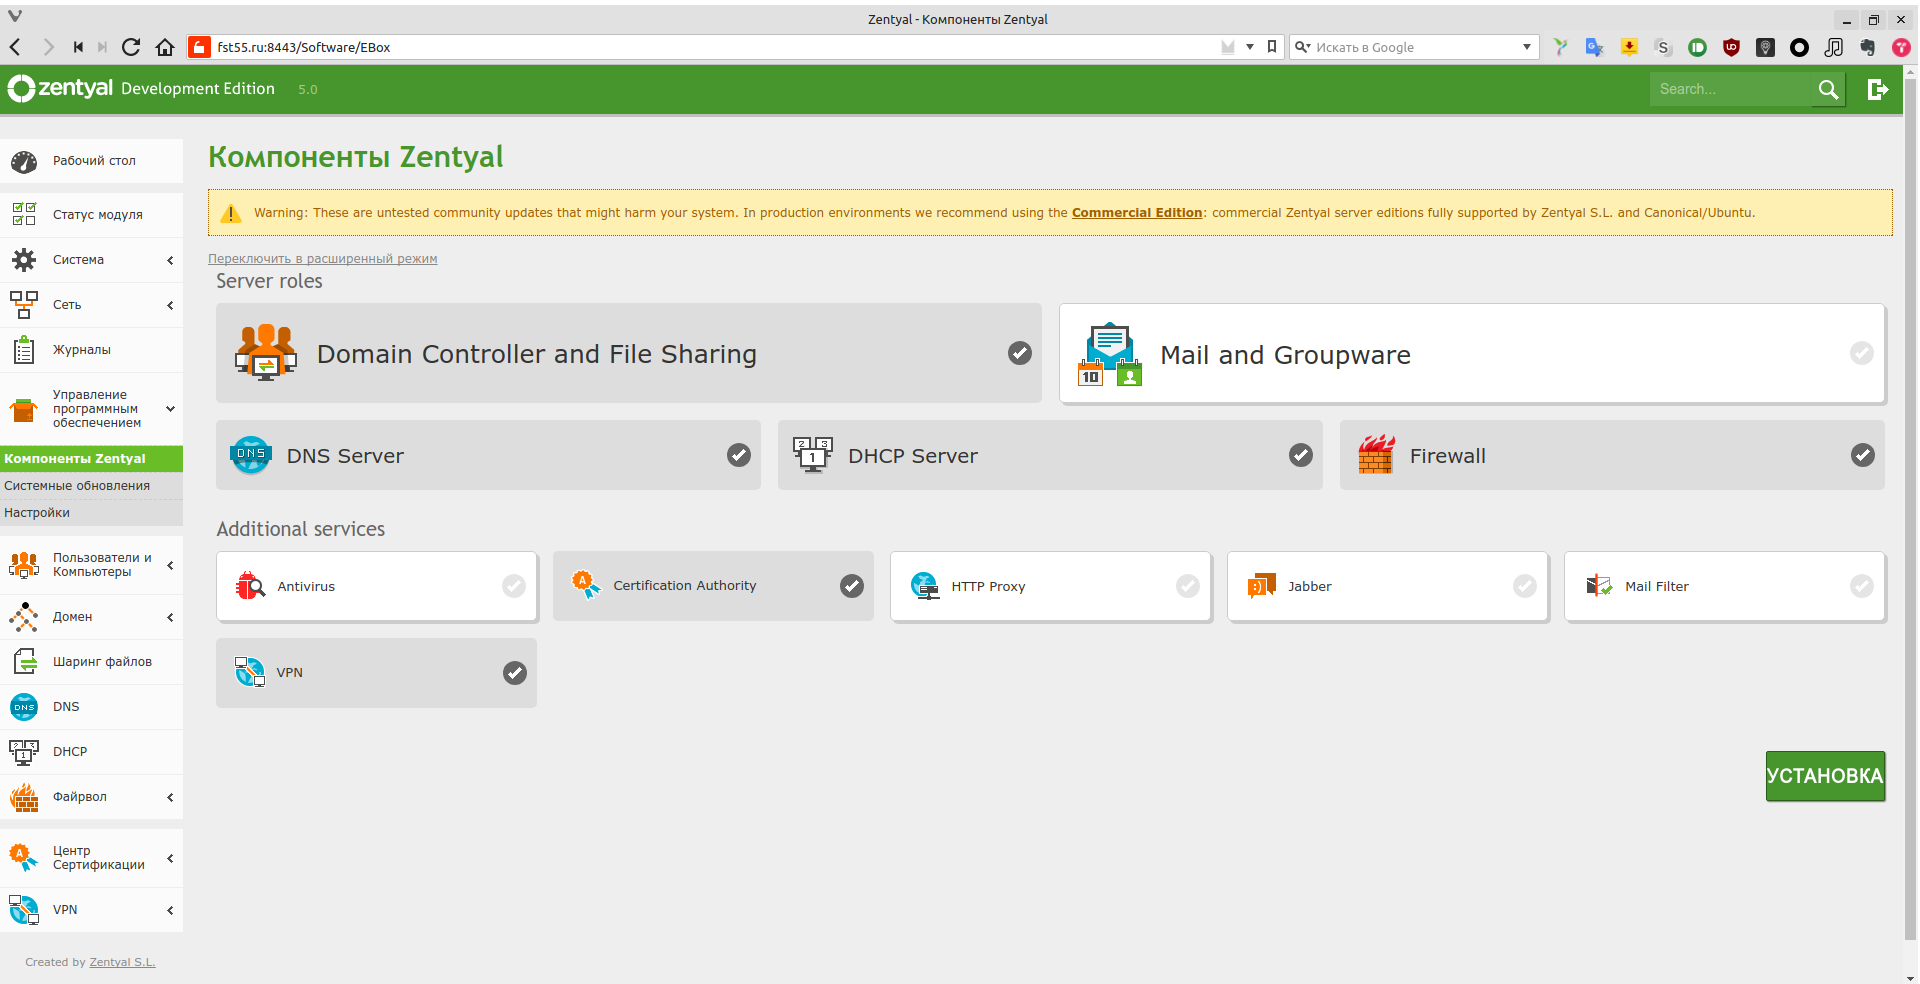Click the Центр Сертификации icon
The width and height of the screenshot is (1920, 984).
point(24,858)
